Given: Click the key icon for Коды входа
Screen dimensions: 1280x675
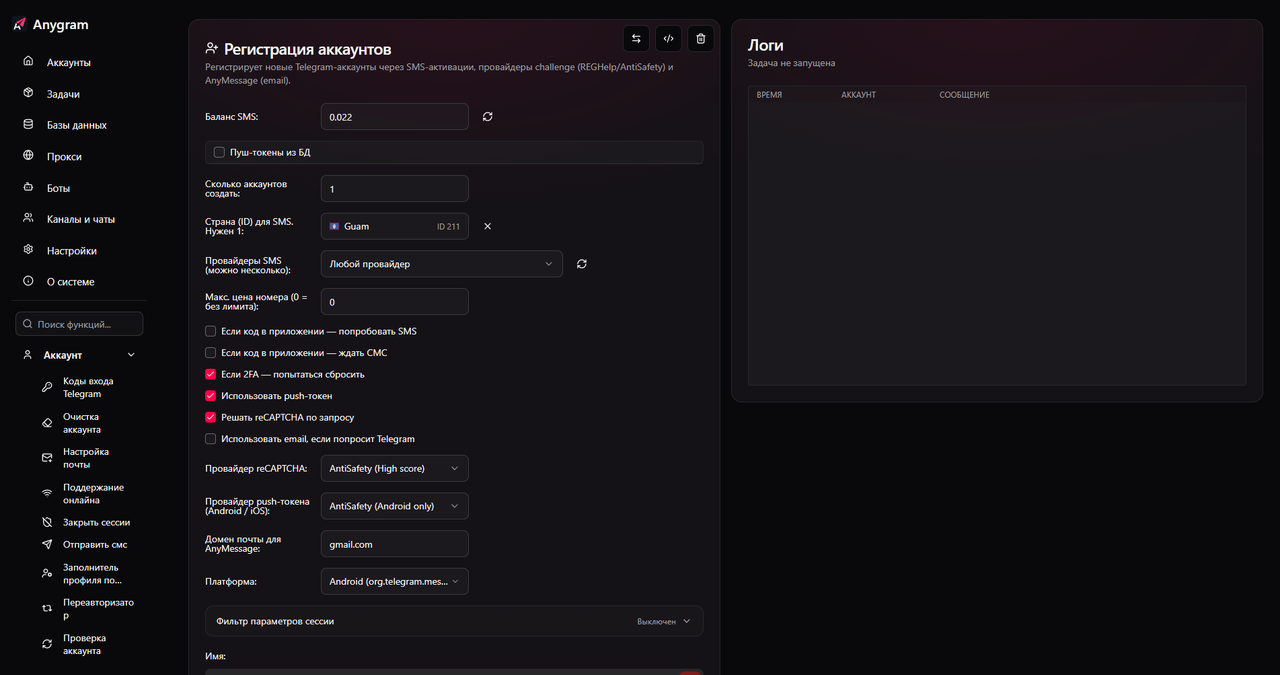Looking at the screenshot, I should [46, 388].
